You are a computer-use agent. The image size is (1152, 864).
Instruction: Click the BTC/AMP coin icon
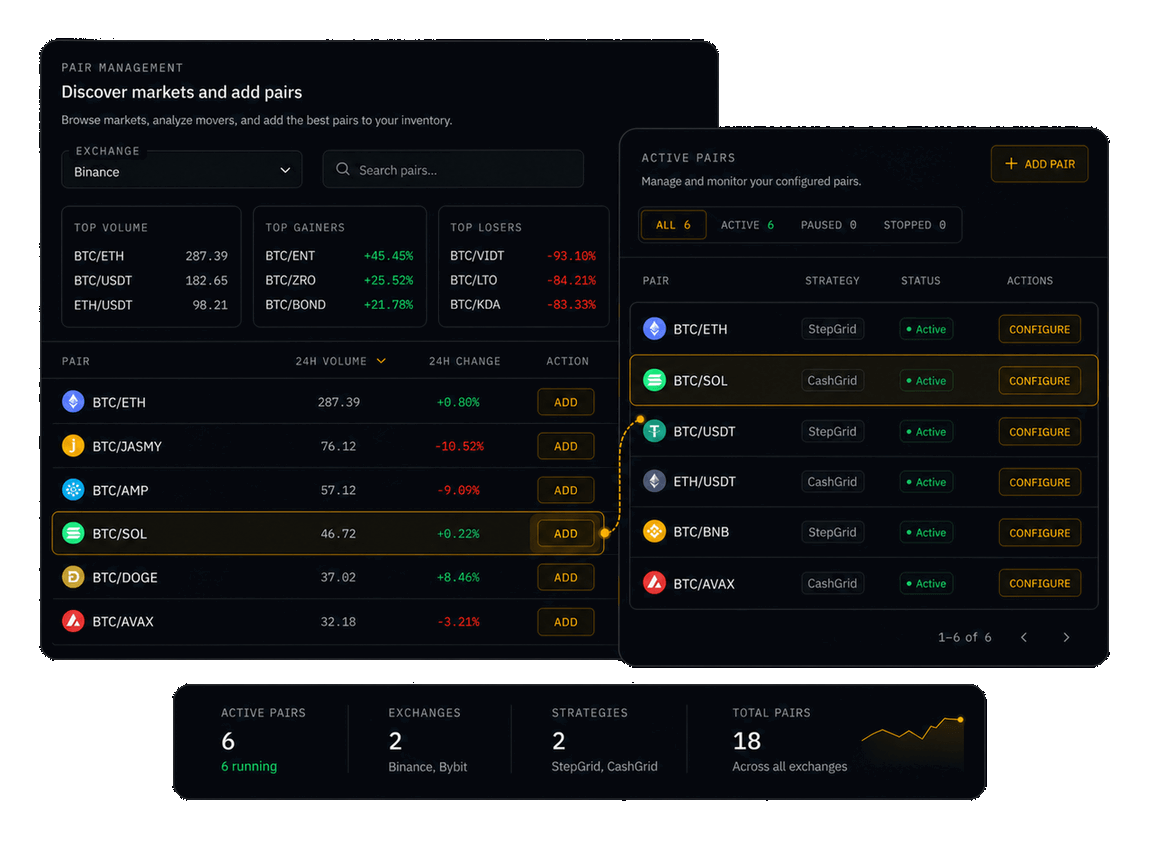coord(73,490)
